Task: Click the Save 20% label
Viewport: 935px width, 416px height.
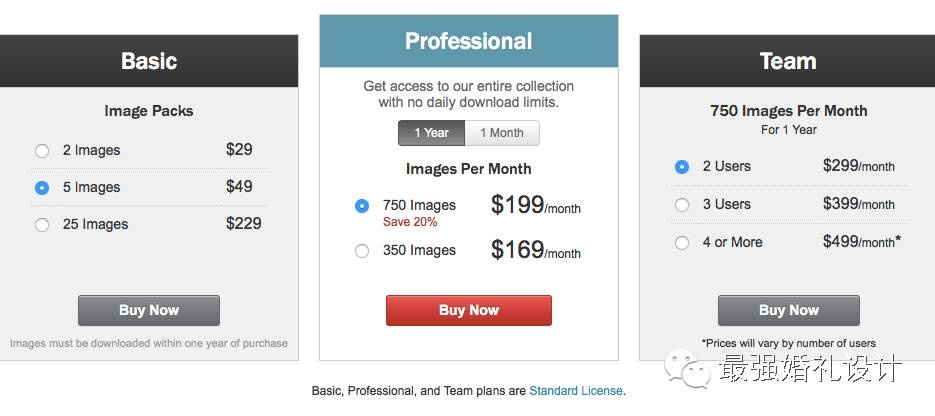Action: [410, 222]
